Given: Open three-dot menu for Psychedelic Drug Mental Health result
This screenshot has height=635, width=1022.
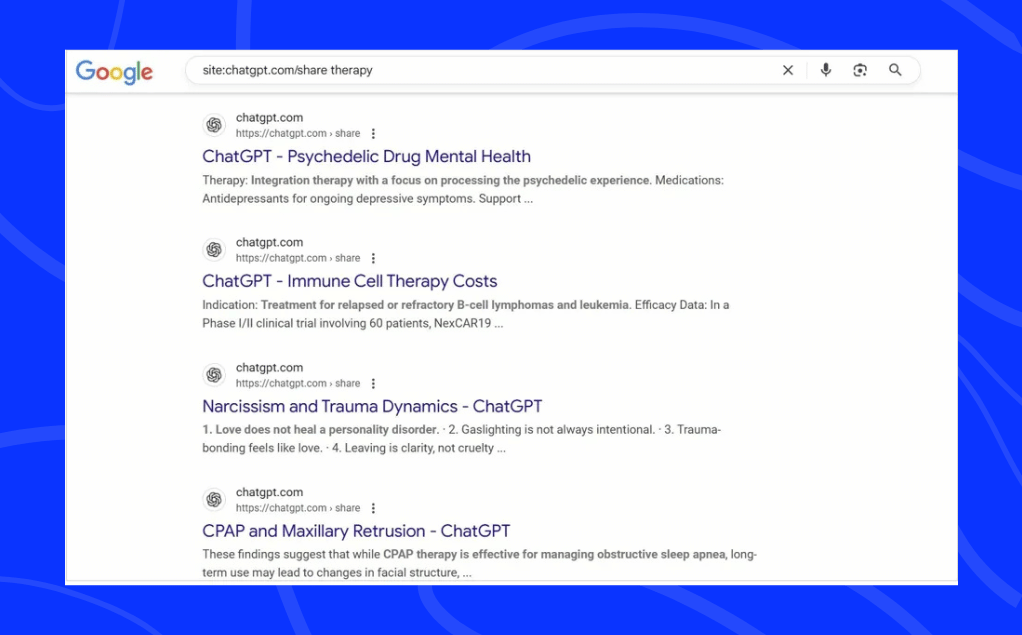Looking at the screenshot, I should (x=373, y=133).
